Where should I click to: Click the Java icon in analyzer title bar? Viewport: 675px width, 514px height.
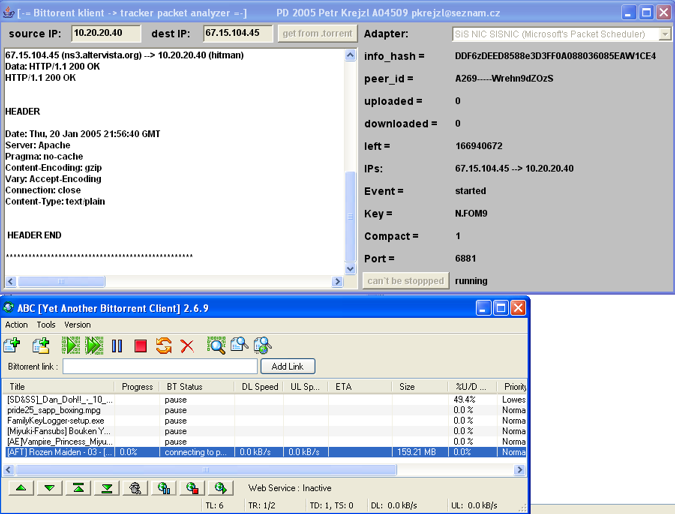[x=8, y=13]
